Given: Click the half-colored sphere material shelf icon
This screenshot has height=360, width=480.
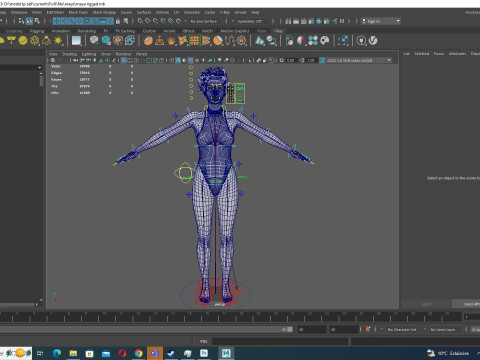Looking at the screenshot, I should [301, 41].
